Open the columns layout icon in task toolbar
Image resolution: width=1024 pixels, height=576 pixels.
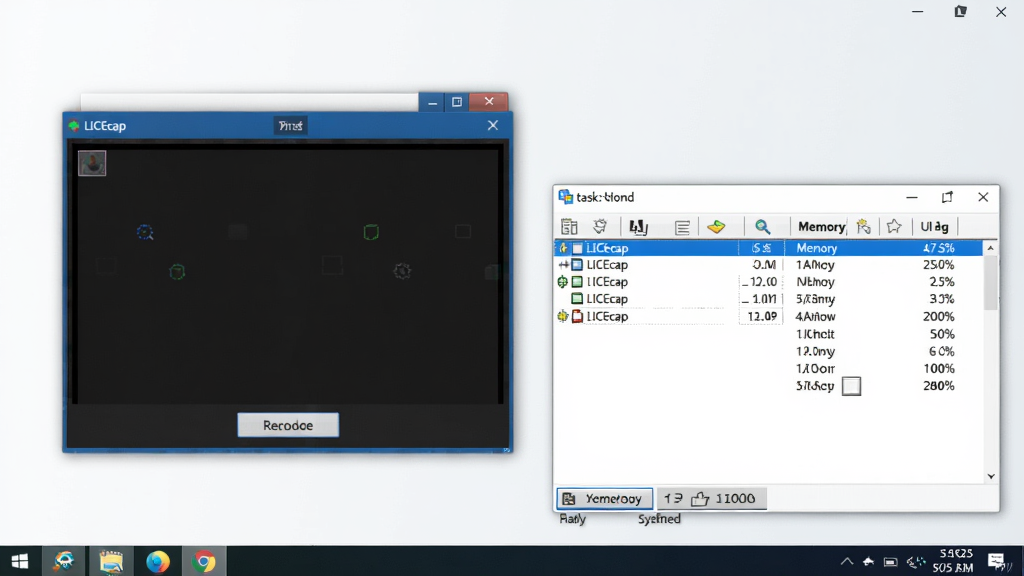pos(569,227)
